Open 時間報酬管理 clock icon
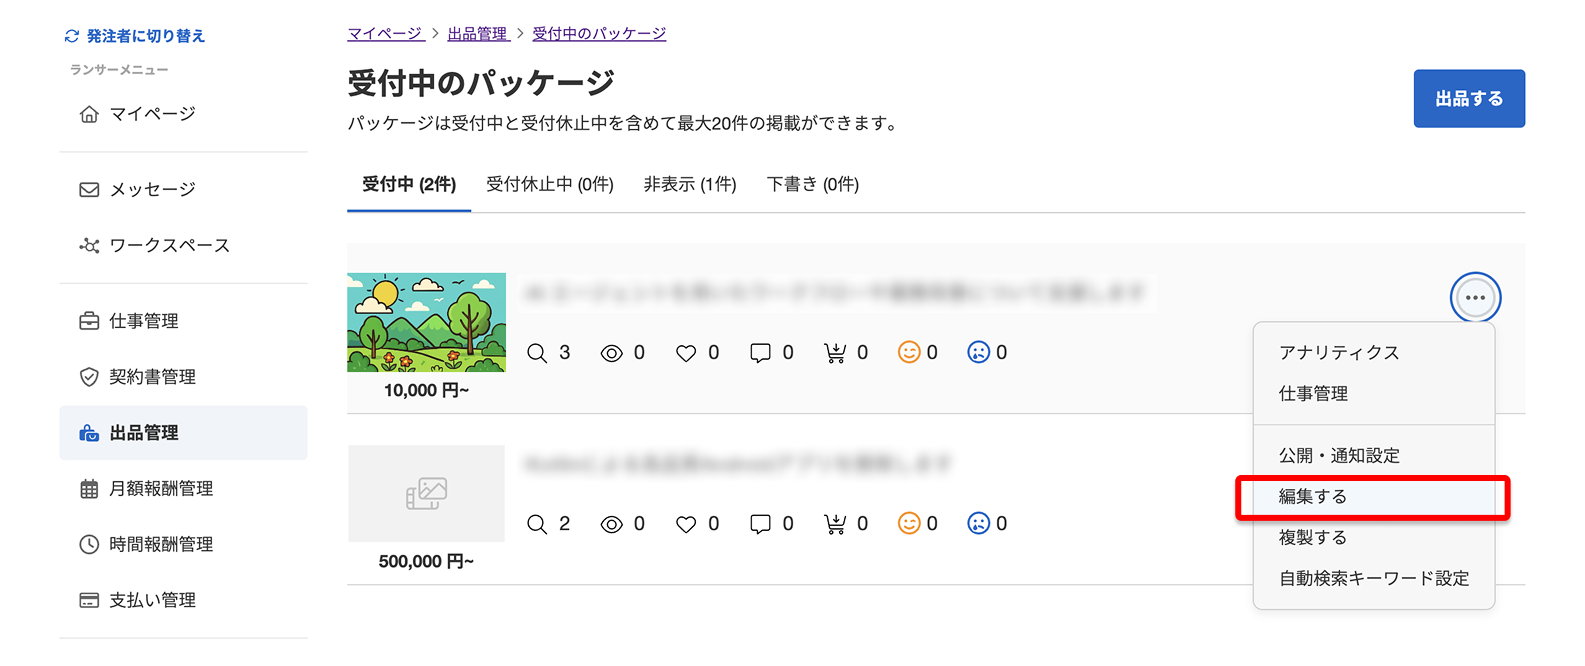 click(x=89, y=545)
